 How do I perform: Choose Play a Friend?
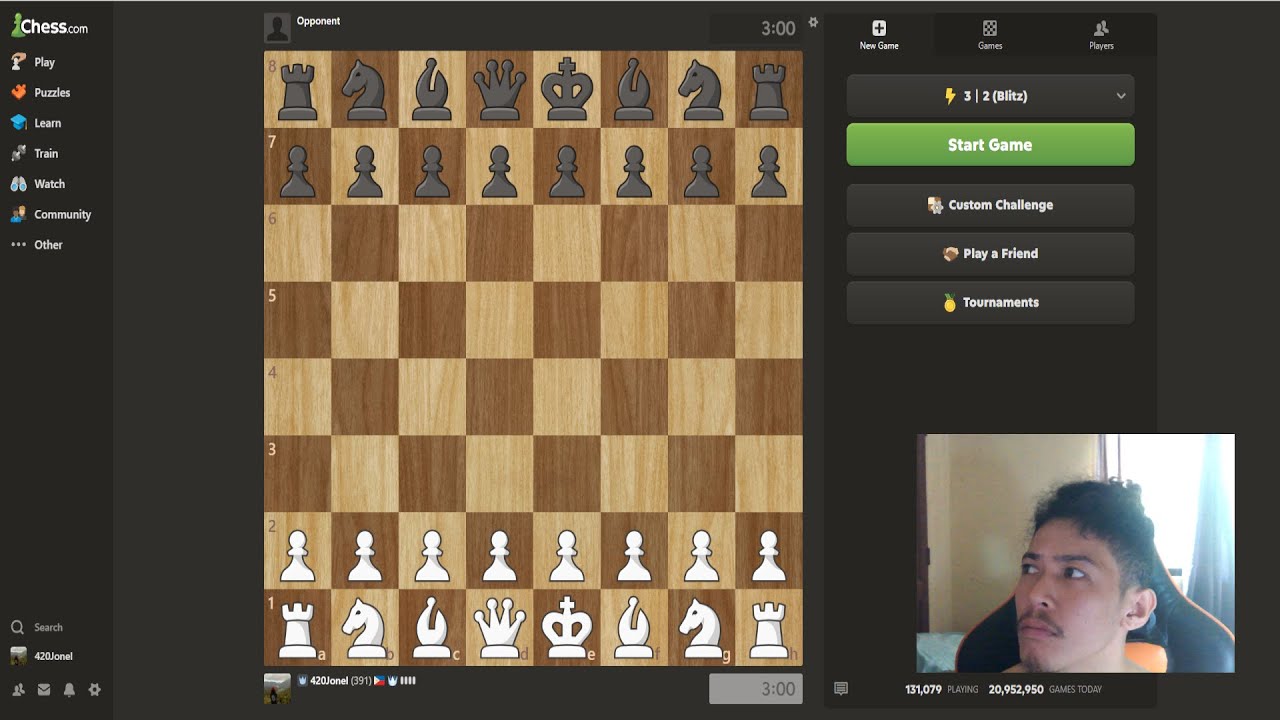(990, 254)
